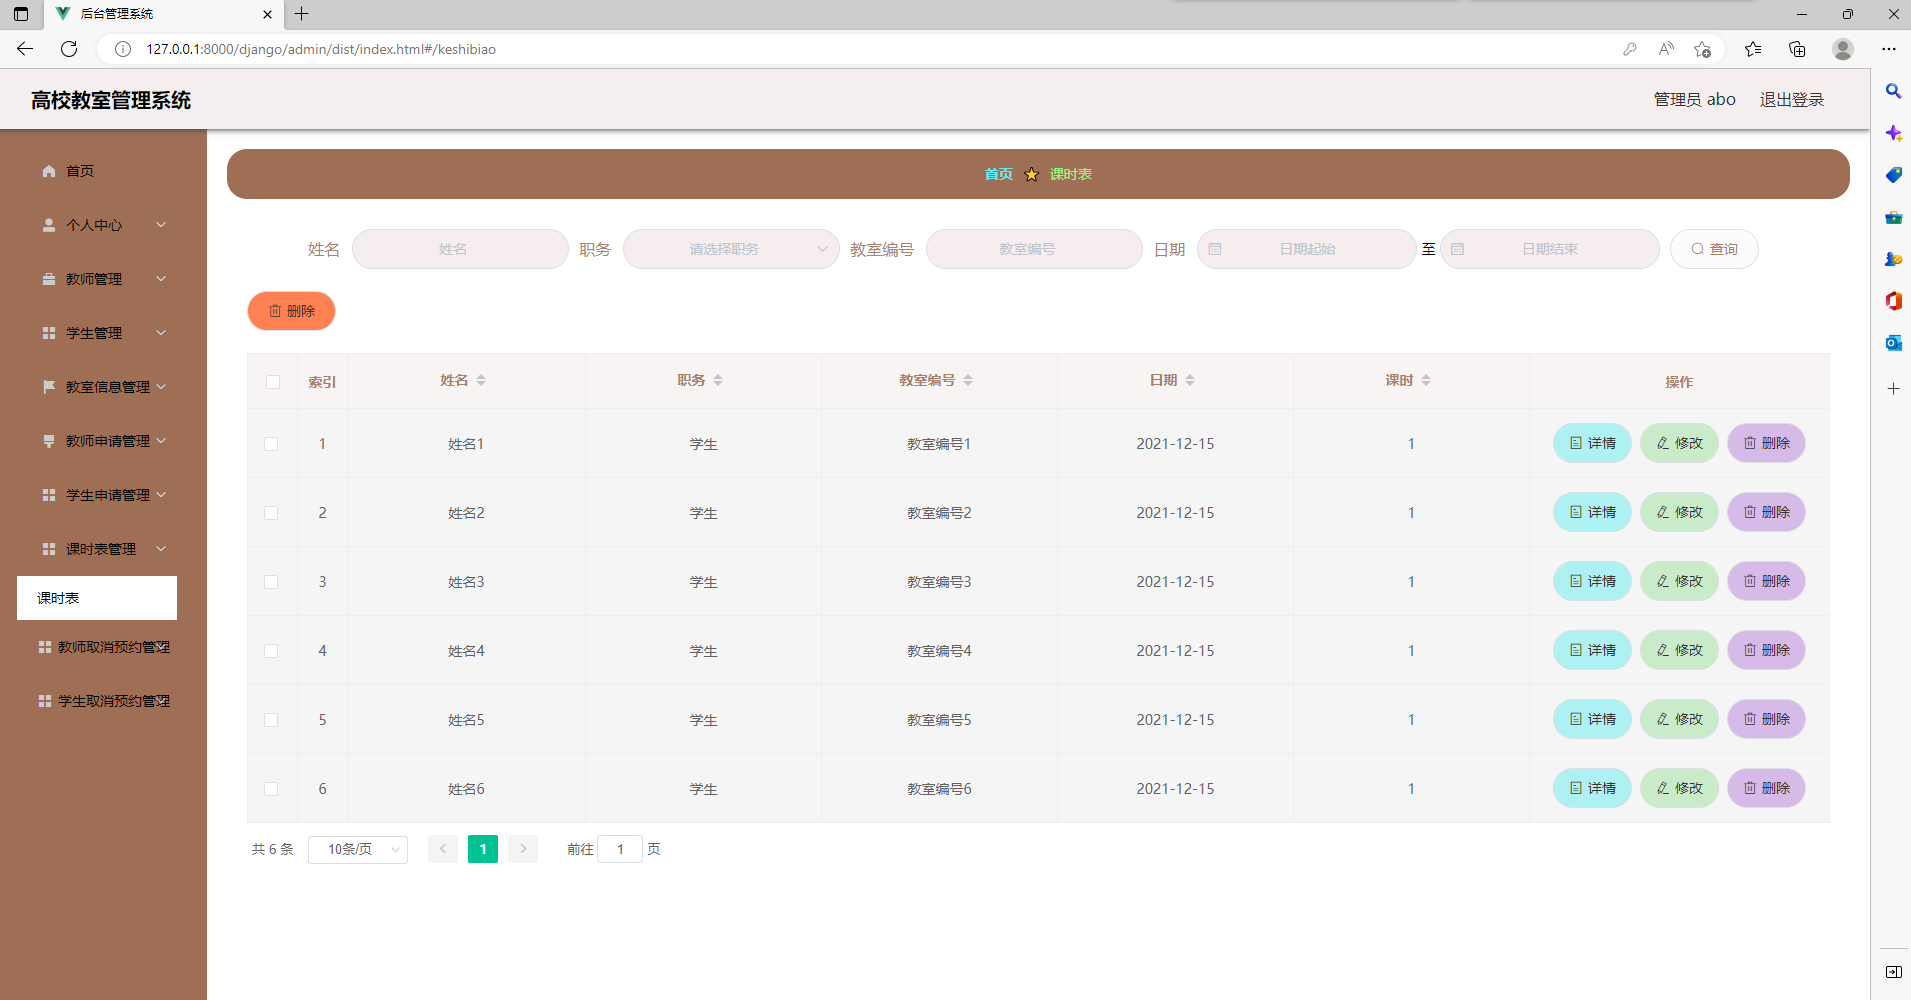View 详情 for row 姓名1
The height and width of the screenshot is (1000, 1911).
coord(1592,443)
